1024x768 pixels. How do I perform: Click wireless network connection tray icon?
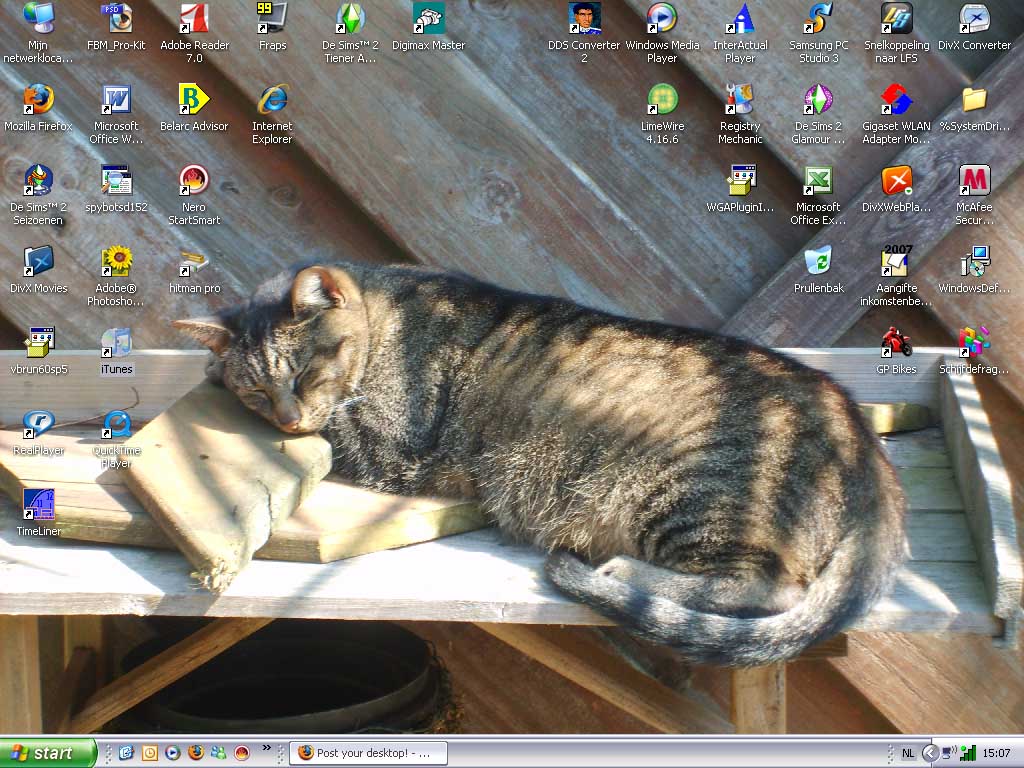[949, 753]
